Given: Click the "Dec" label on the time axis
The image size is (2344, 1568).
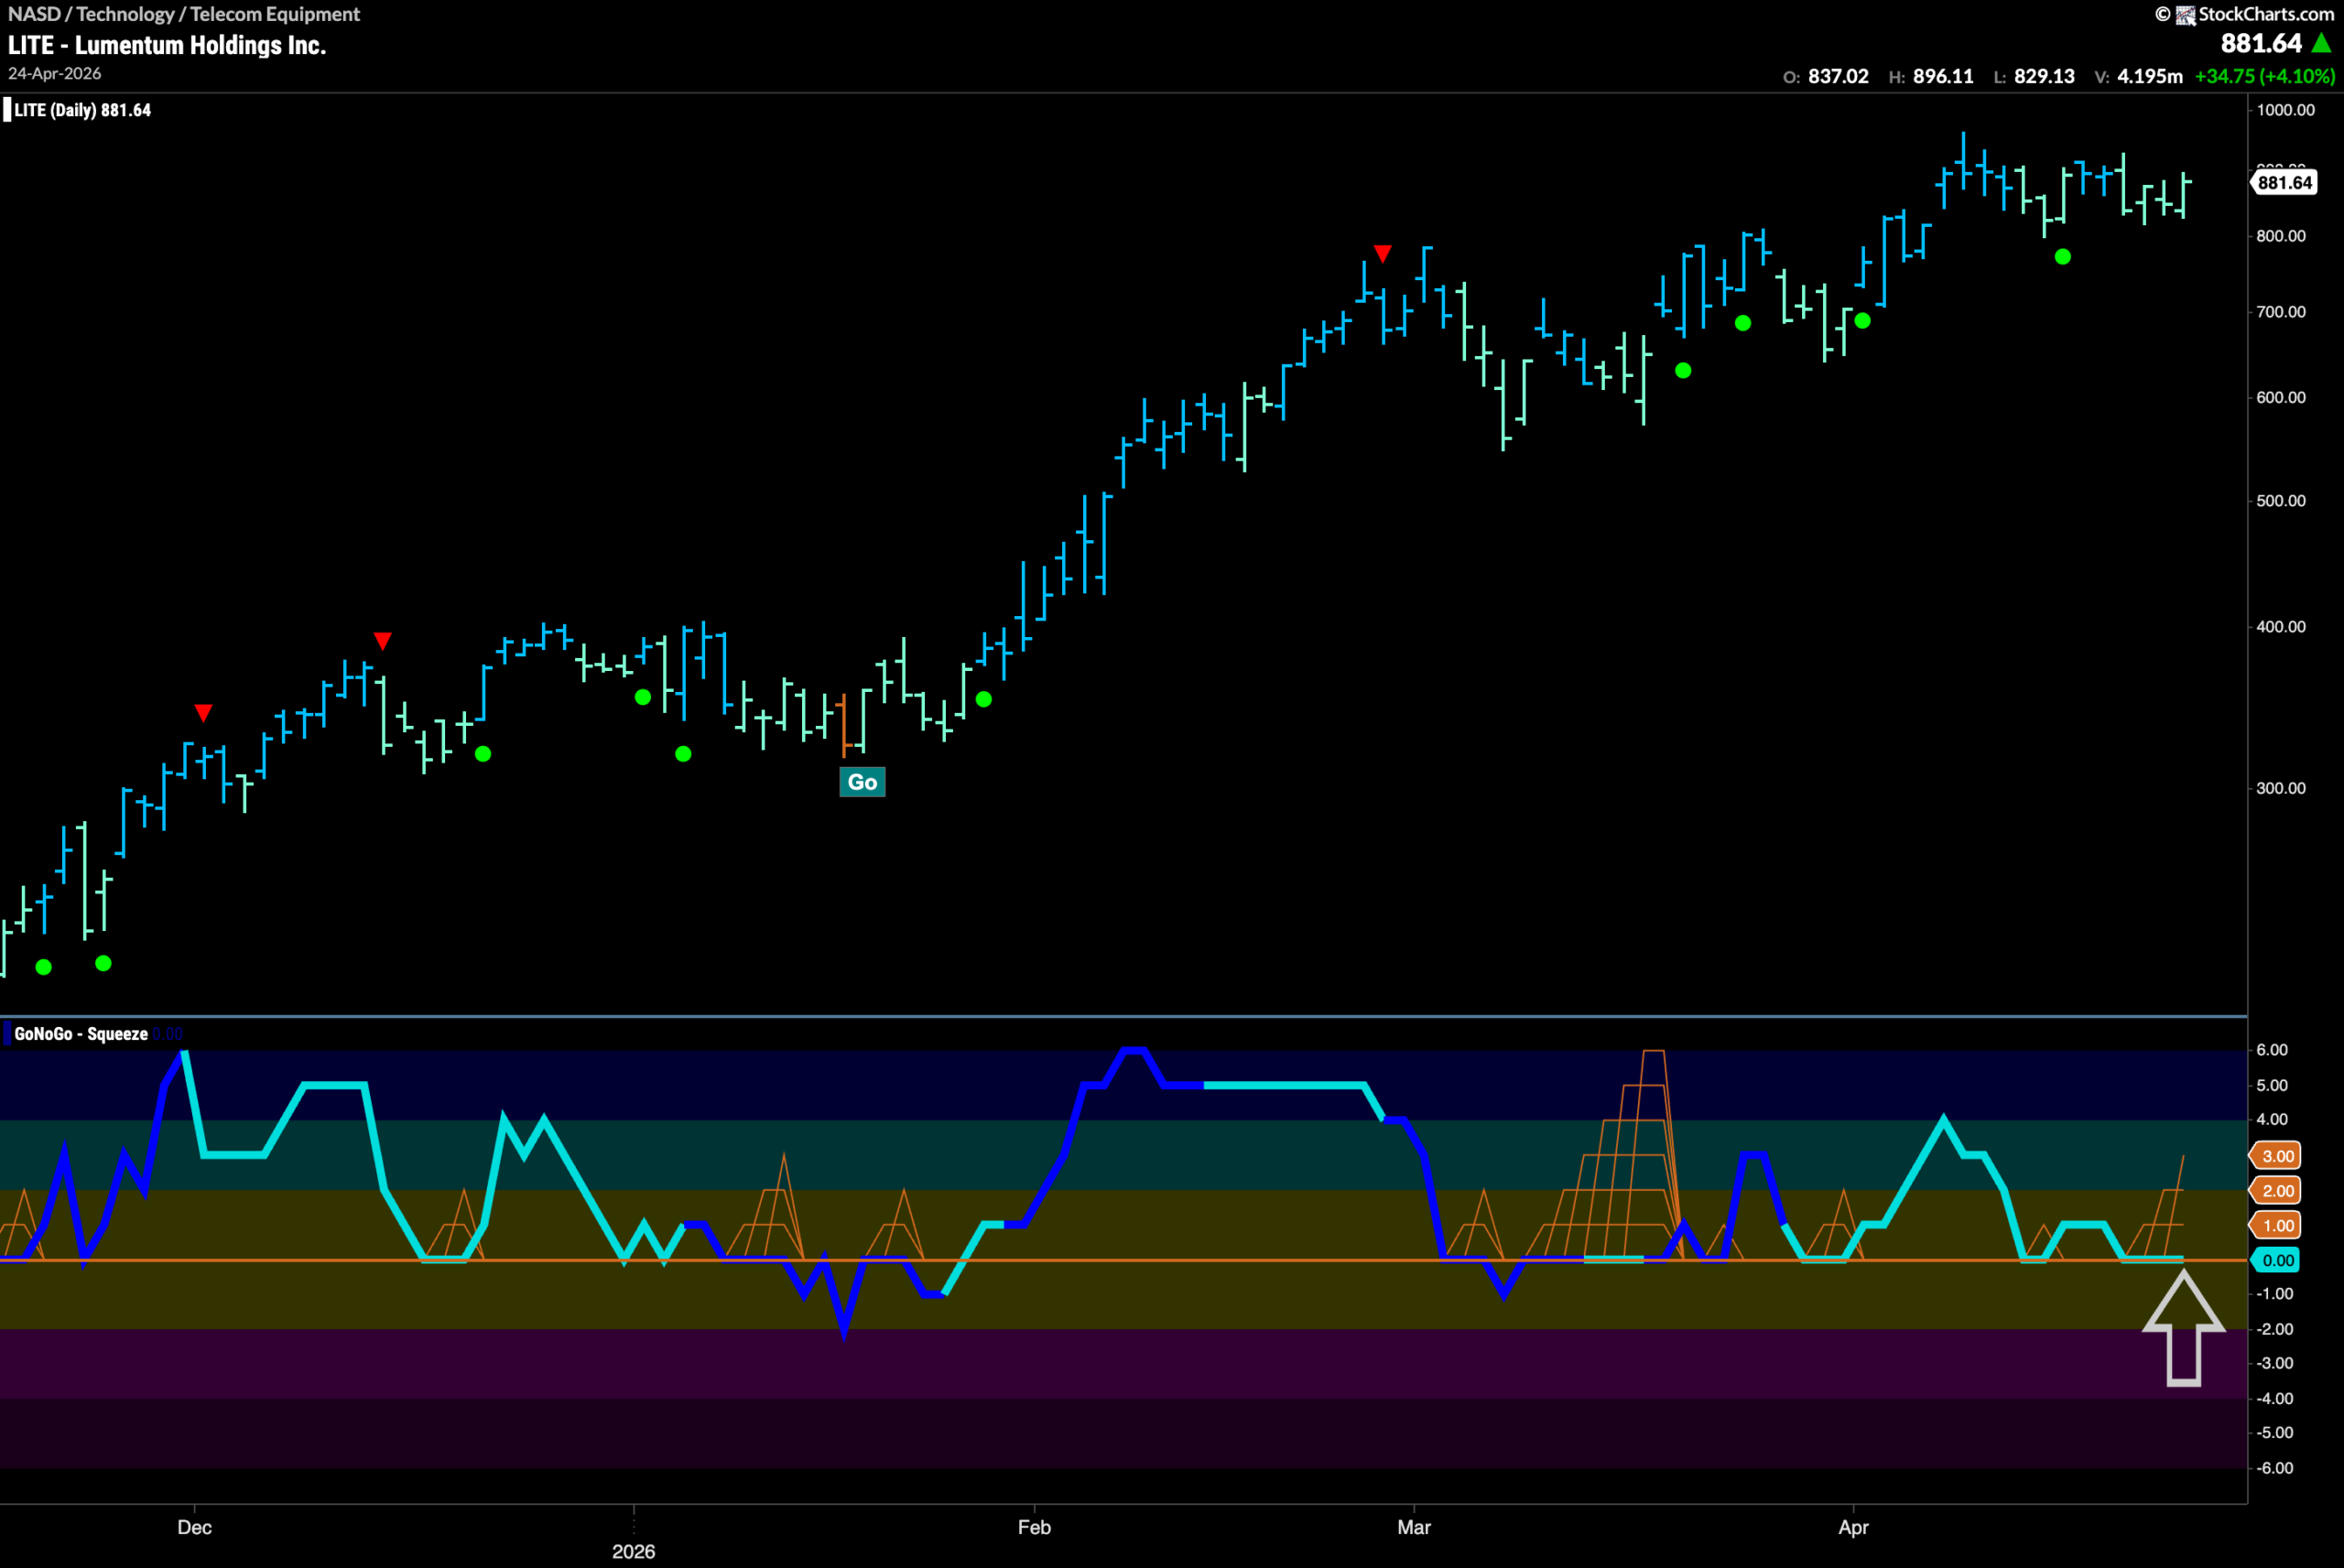Looking at the screenshot, I should [x=194, y=1527].
